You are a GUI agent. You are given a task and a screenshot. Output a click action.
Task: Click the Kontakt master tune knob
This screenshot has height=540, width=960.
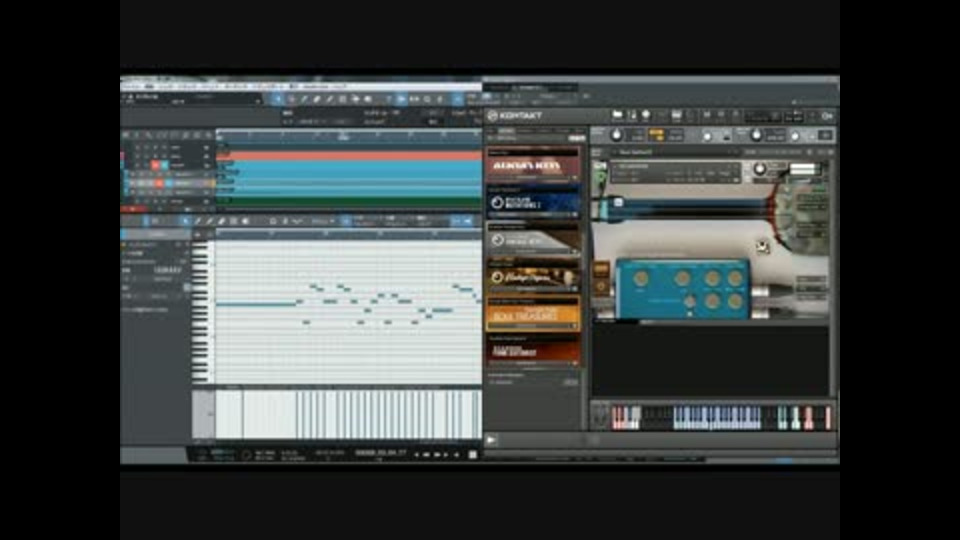tap(756, 135)
